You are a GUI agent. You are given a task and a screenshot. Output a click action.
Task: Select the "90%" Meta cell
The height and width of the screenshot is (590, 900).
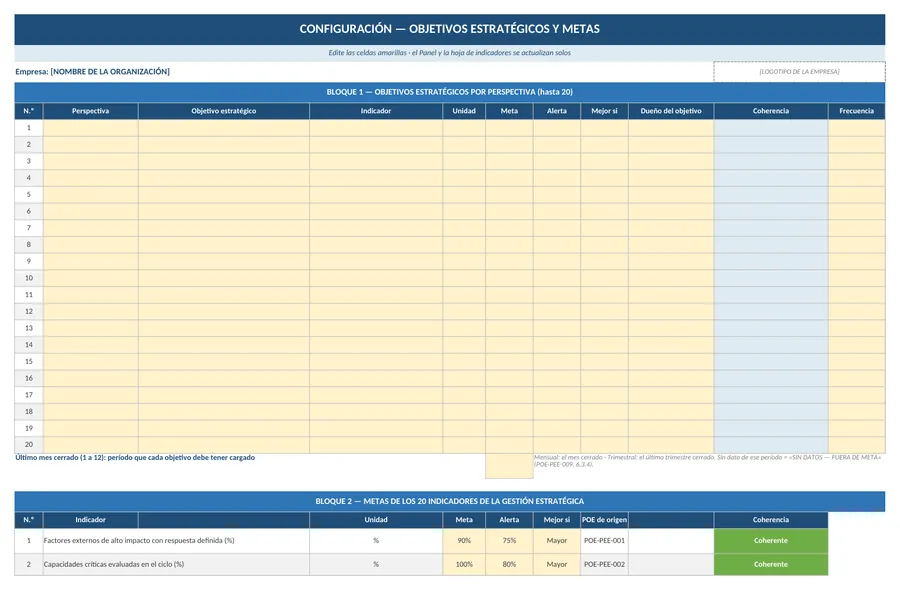click(464, 541)
